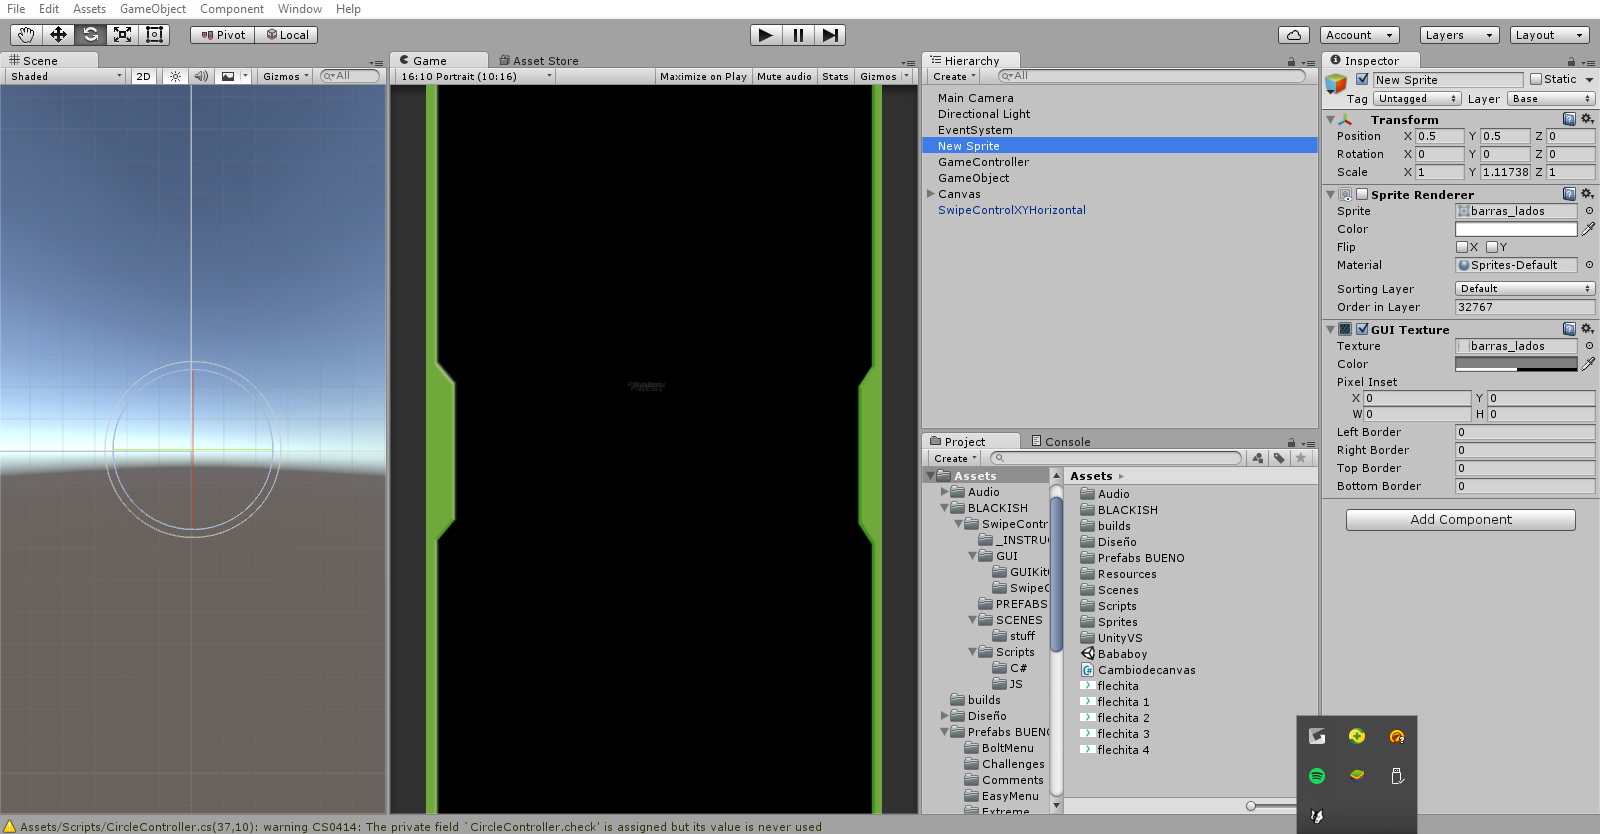Switch to the Console tab

[x=1061, y=441]
